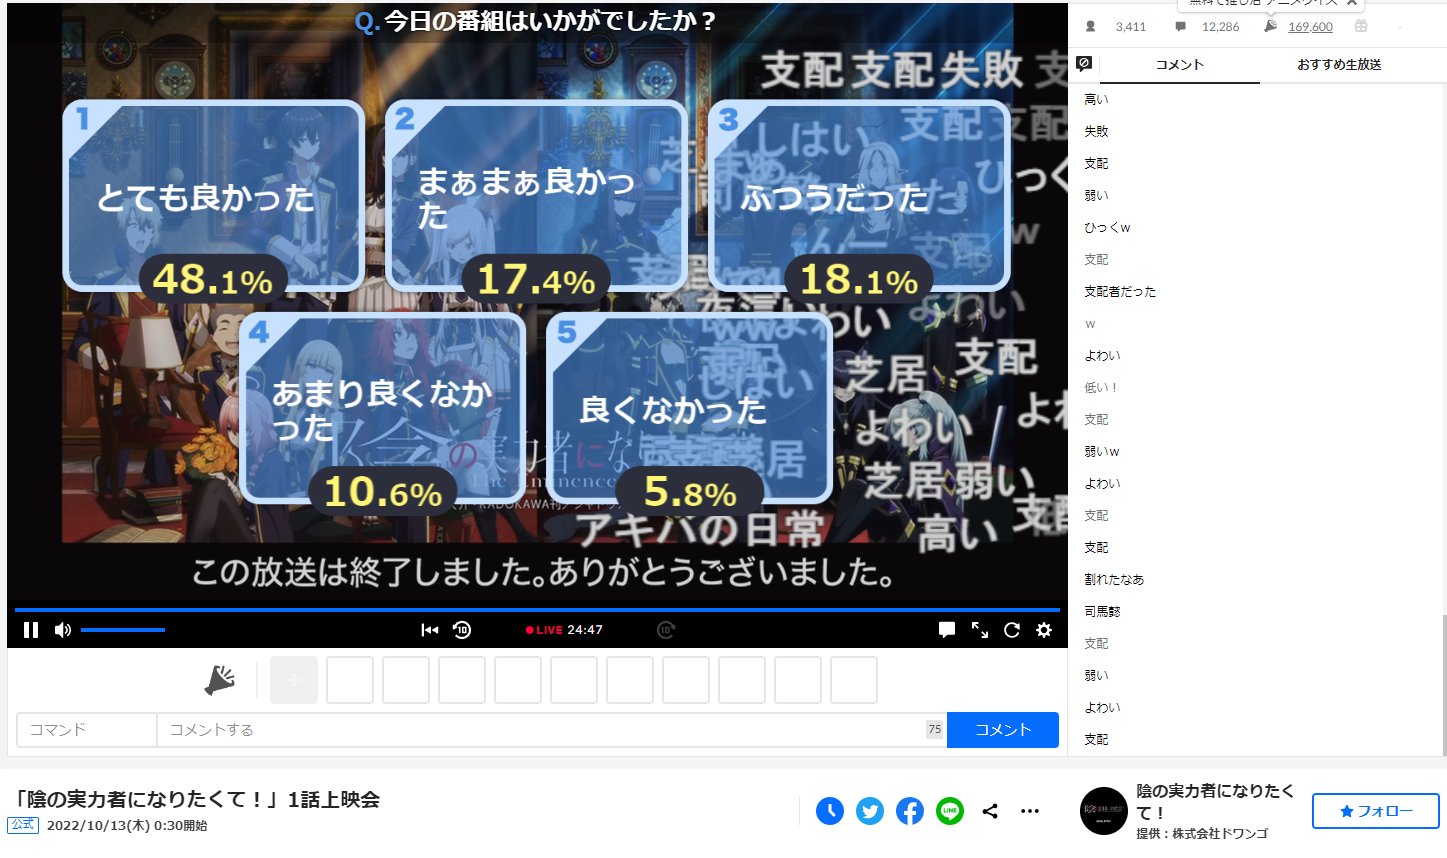Pause the live stream playback
The image size is (1447, 858).
[x=31, y=630]
